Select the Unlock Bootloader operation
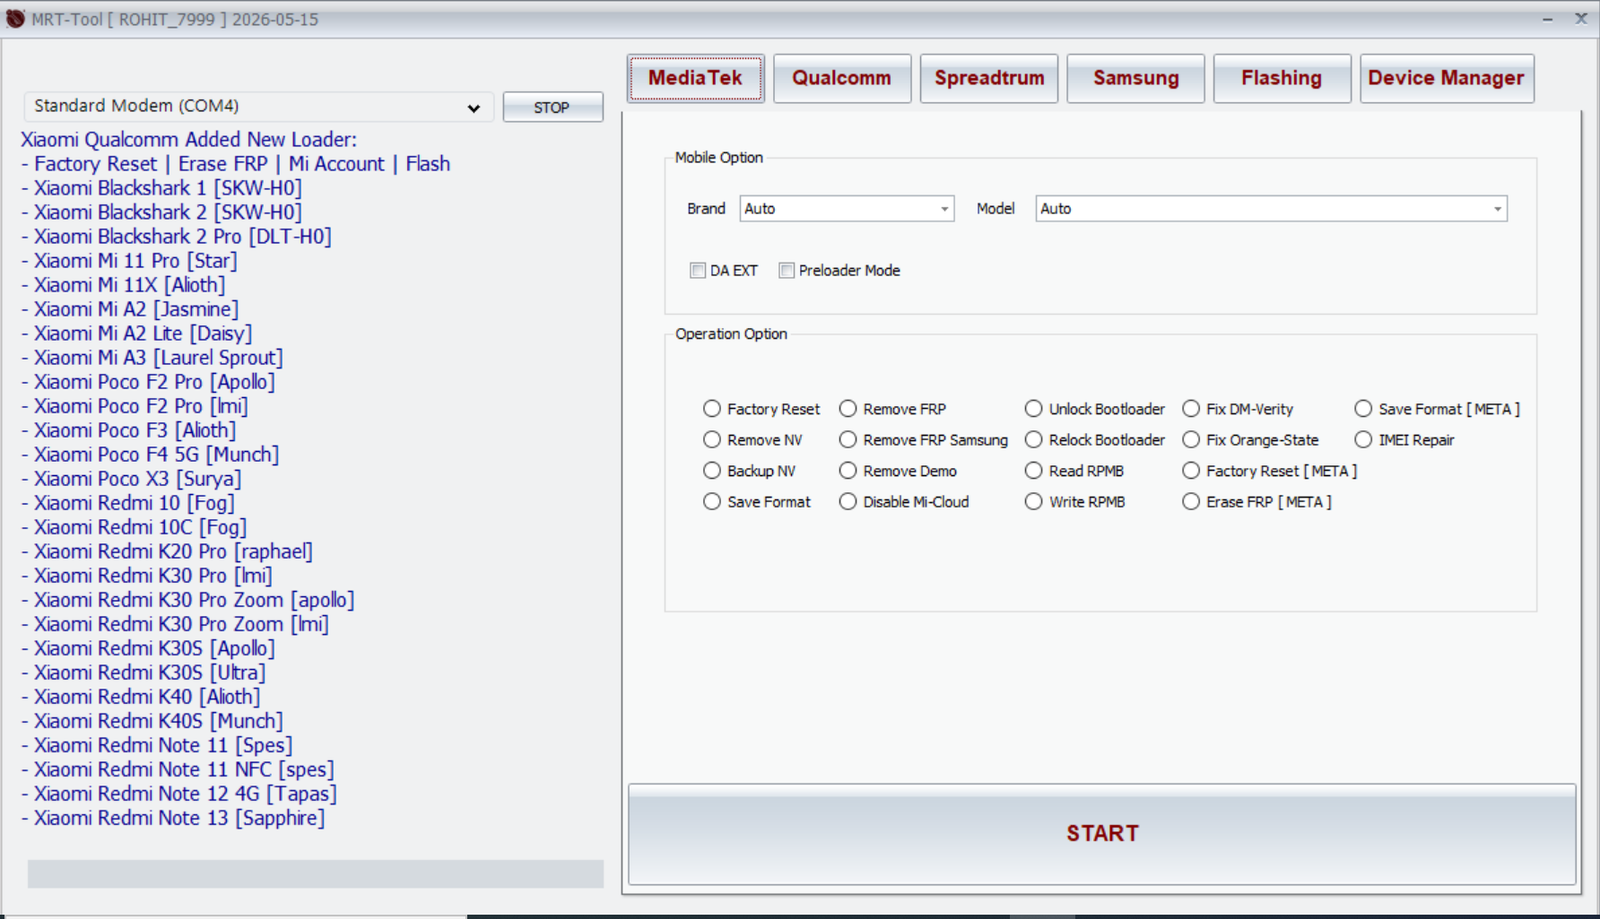The height and width of the screenshot is (919, 1600). tap(1033, 408)
